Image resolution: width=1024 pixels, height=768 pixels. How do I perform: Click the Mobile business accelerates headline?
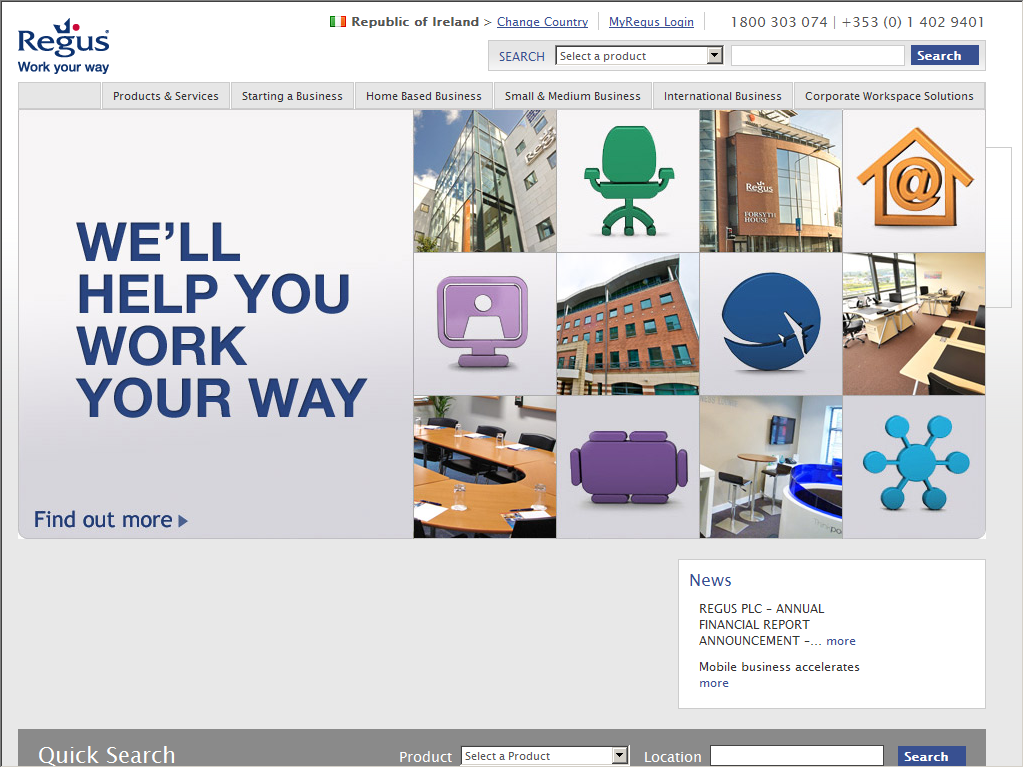[x=779, y=667]
